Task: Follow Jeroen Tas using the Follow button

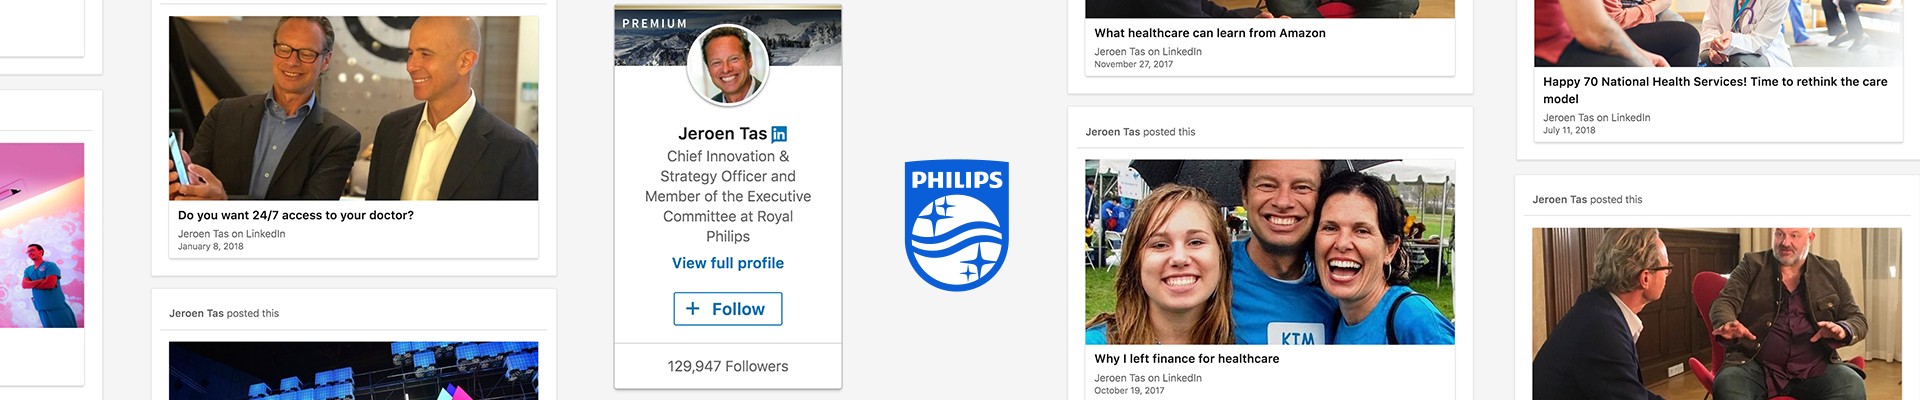Action: pos(728,309)
